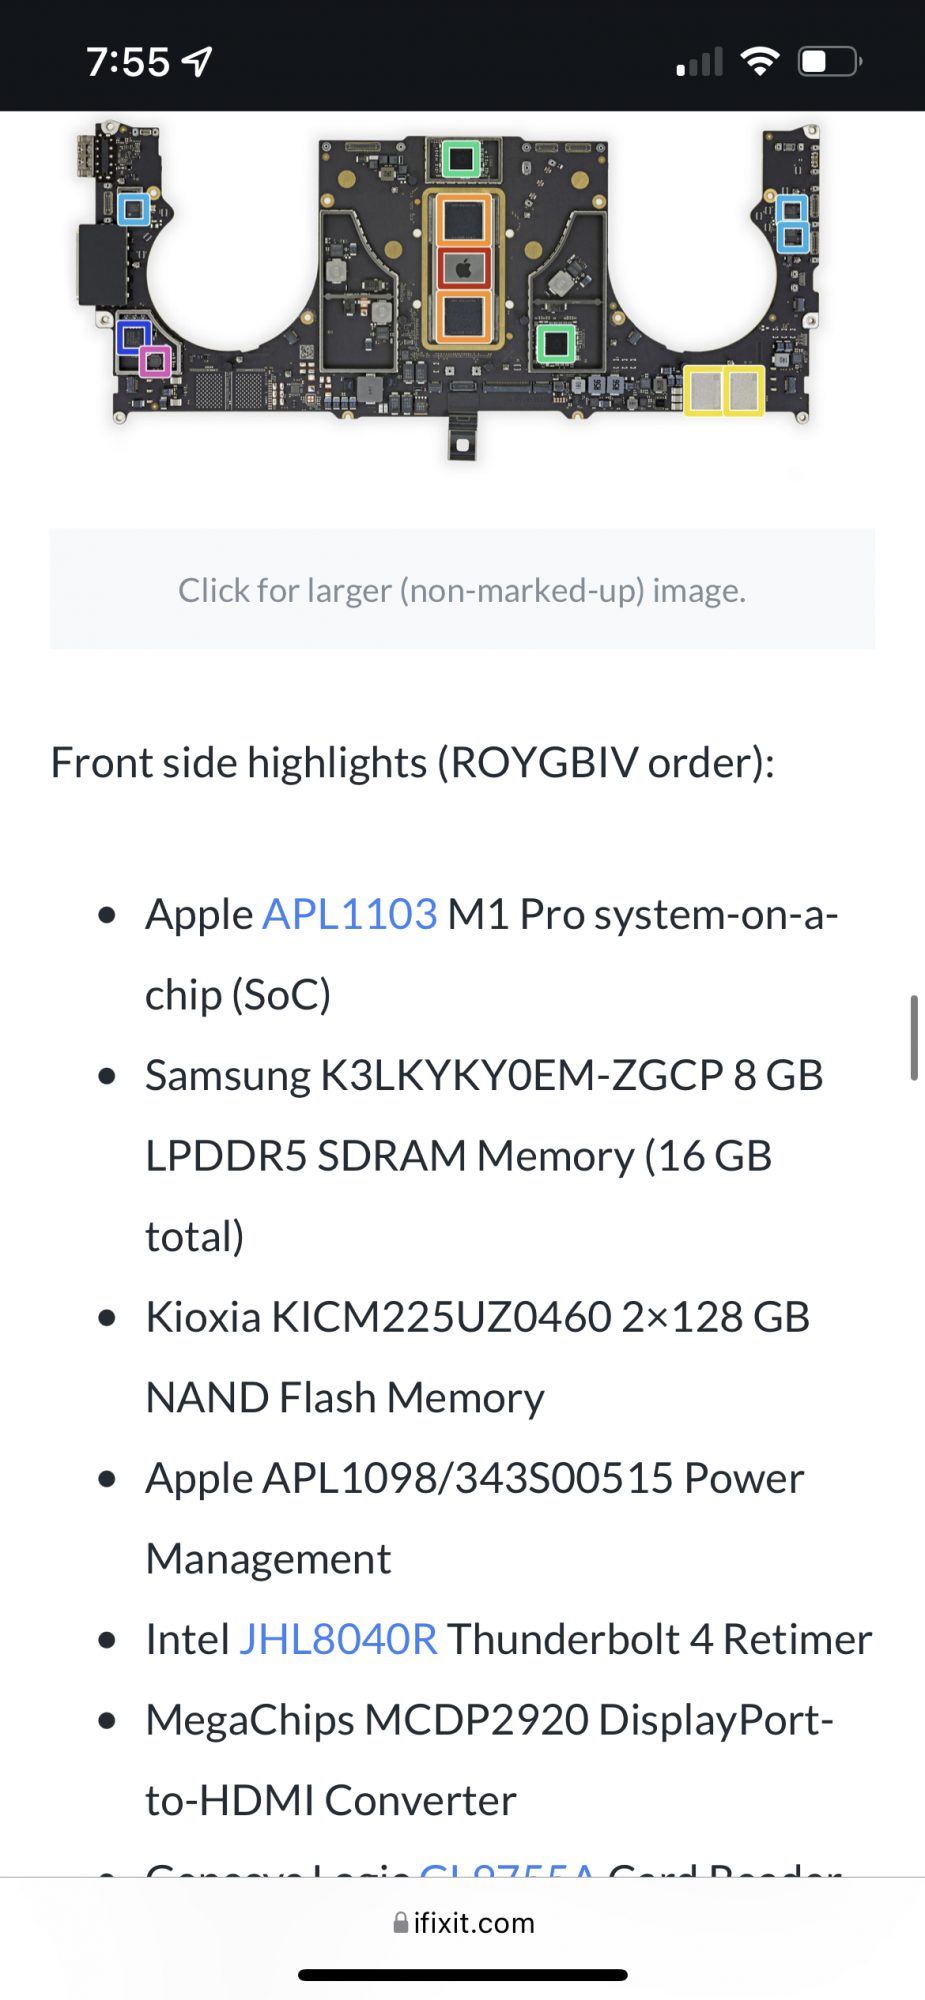The height and width of the screenshot is (2000, 925).
Task: Tap the cyan-highlighted chip near the left port
Action: pyautogui.click(x=135, y=211)
